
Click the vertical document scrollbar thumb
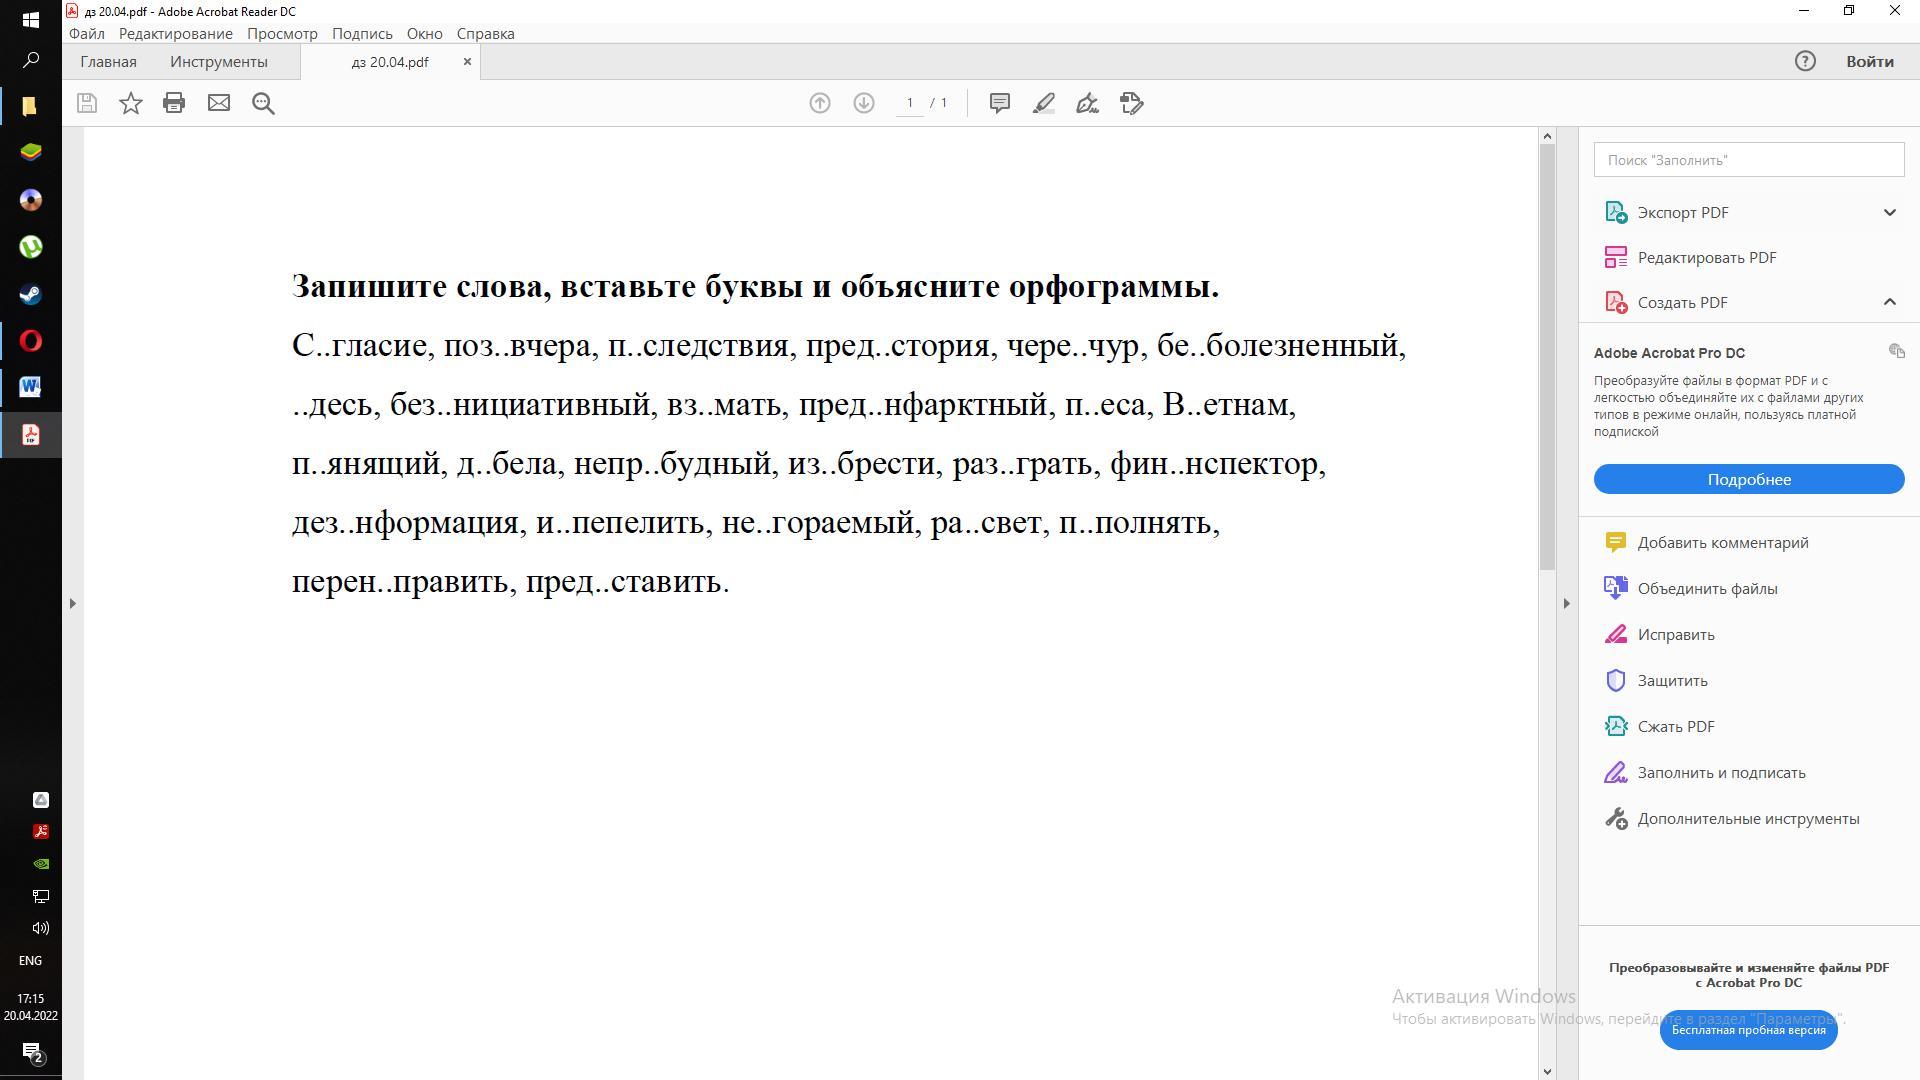click(1547, 356)
